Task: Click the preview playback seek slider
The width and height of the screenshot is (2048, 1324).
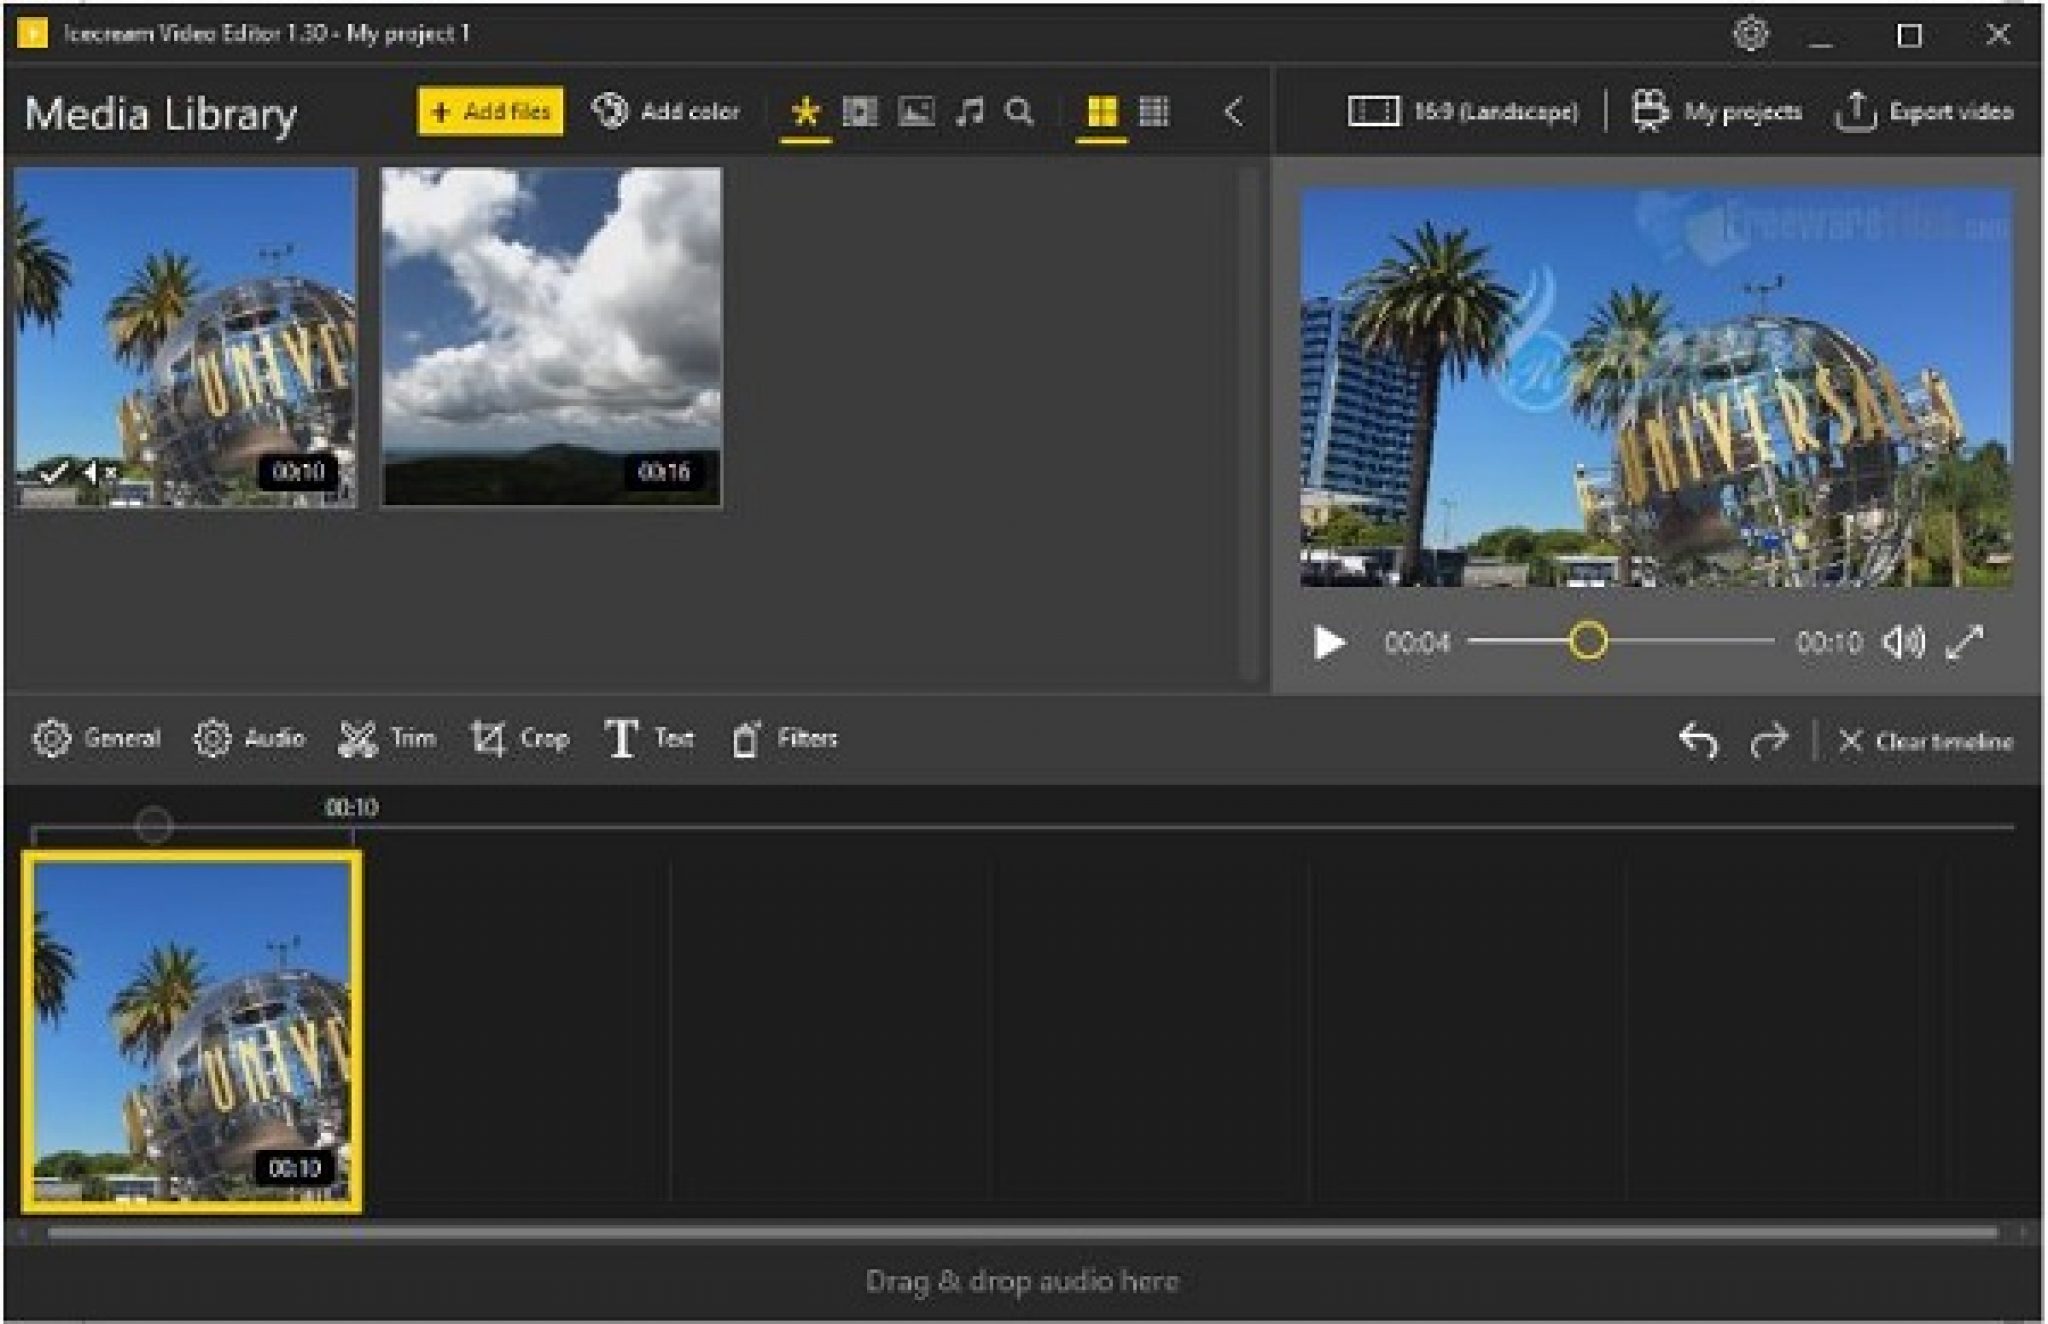Action: [x=1620, y=641]
